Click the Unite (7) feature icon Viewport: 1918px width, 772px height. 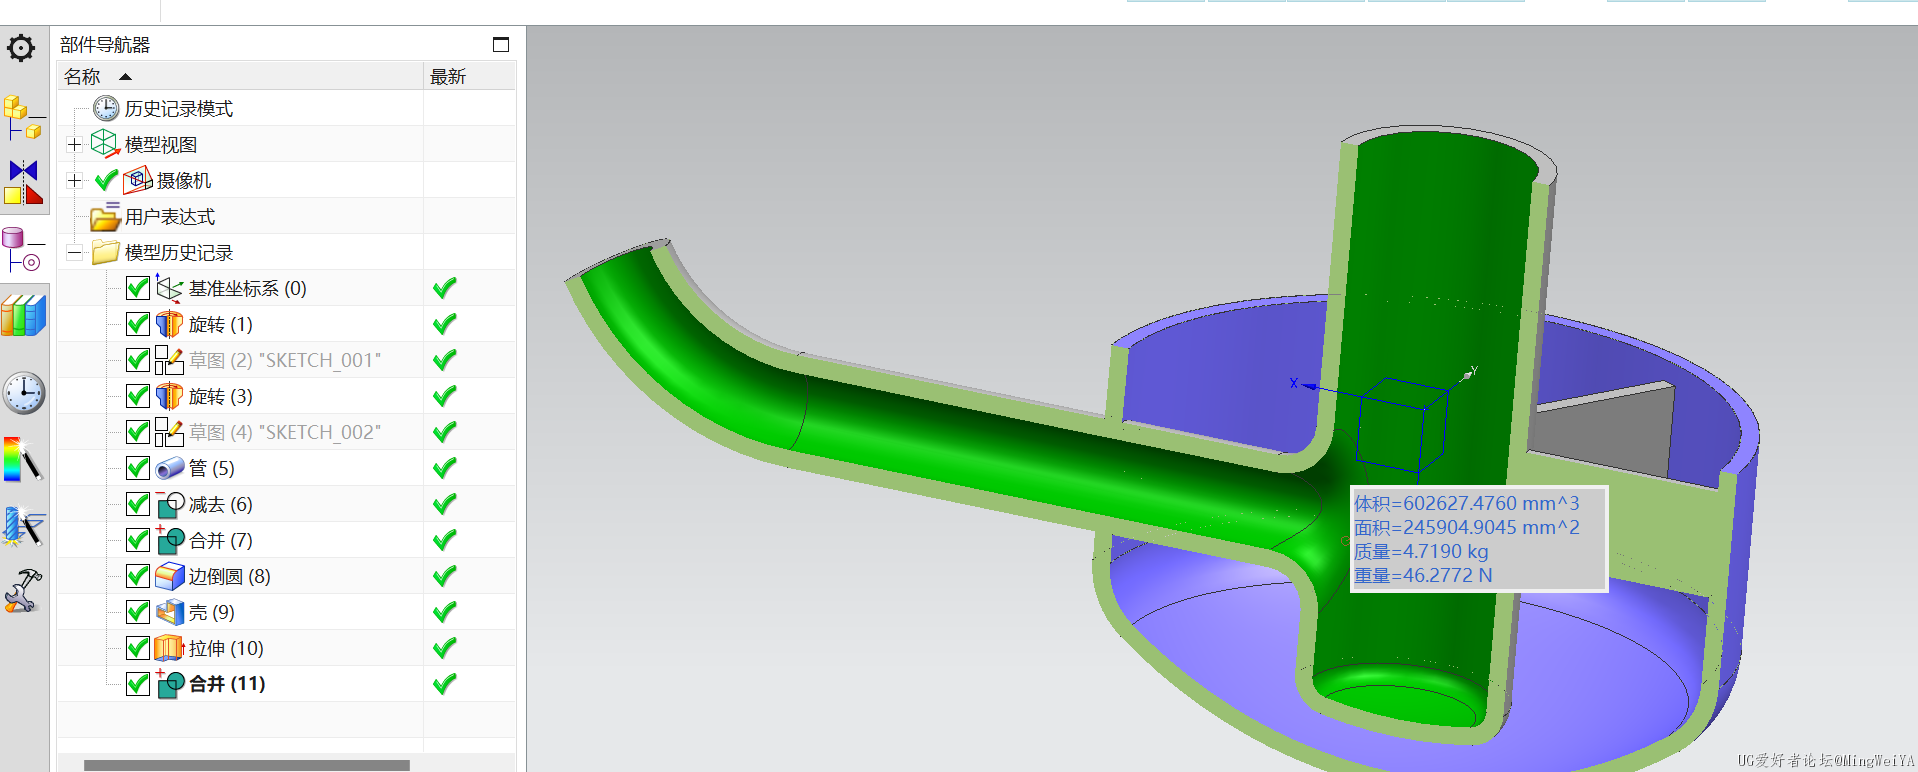pyautogui.click(x=169, y=540)
